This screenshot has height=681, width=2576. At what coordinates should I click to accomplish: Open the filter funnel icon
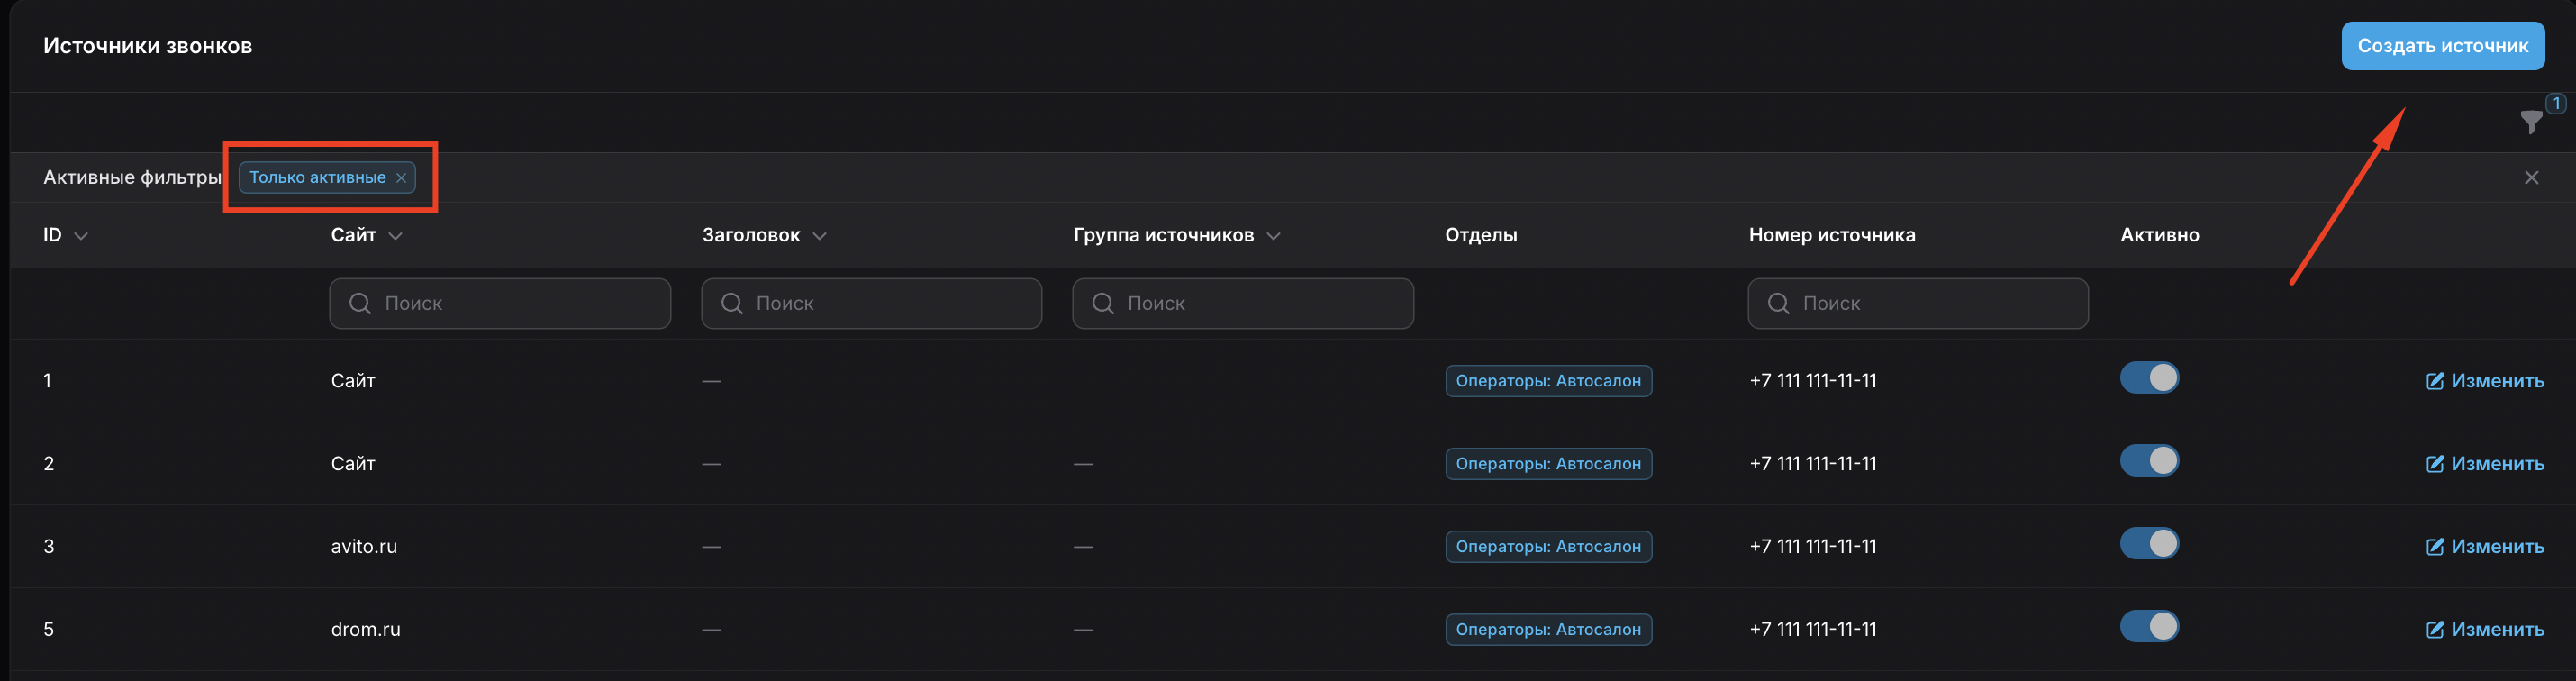pyautogui.click(x=2530, y=122)
